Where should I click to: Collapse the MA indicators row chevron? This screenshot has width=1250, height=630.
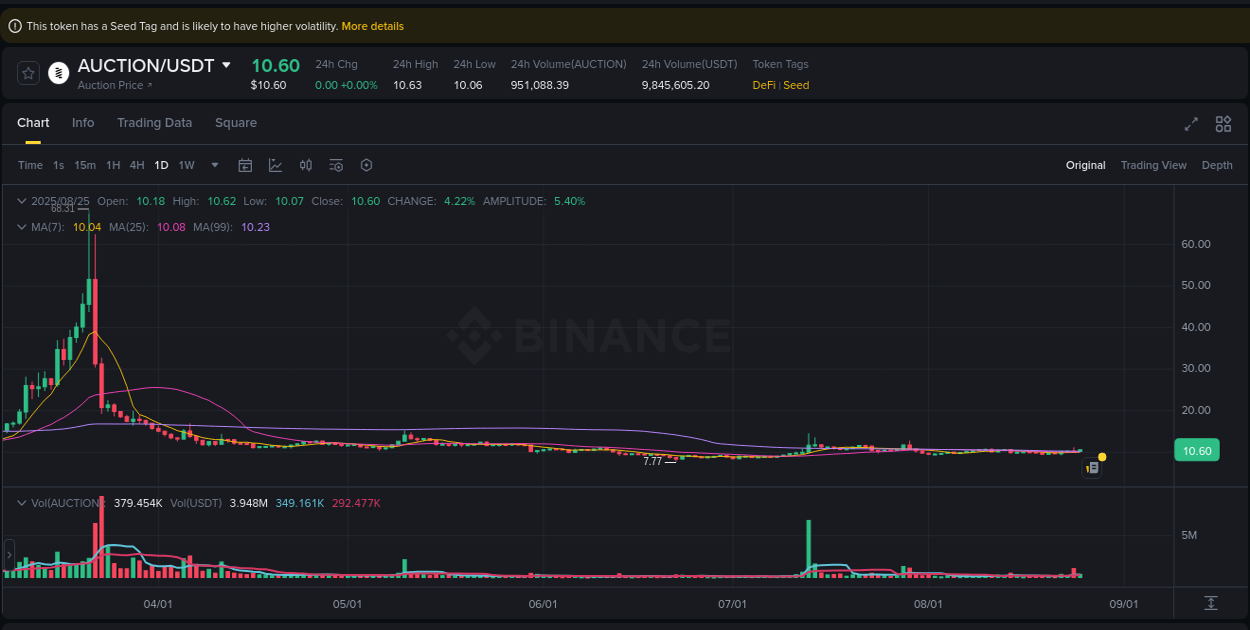[x=20, y=227]
